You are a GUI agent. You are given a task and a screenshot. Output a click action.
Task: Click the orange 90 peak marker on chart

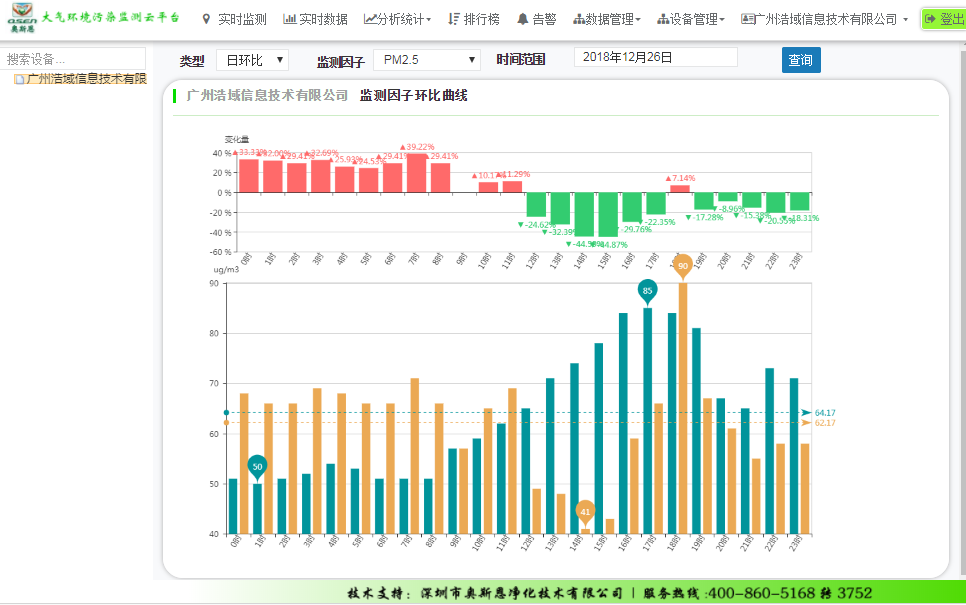pyautogui.click(x=683, y=266)
